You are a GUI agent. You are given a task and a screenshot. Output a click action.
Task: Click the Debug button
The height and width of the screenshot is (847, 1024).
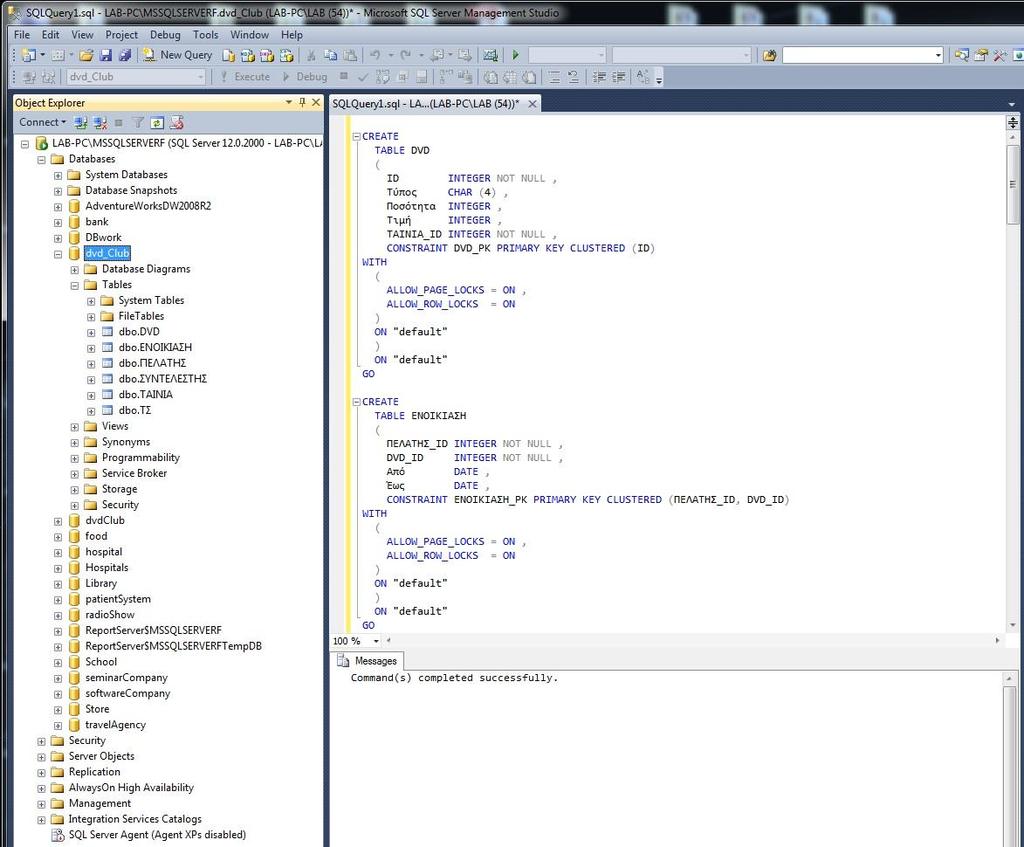(304, 77)
